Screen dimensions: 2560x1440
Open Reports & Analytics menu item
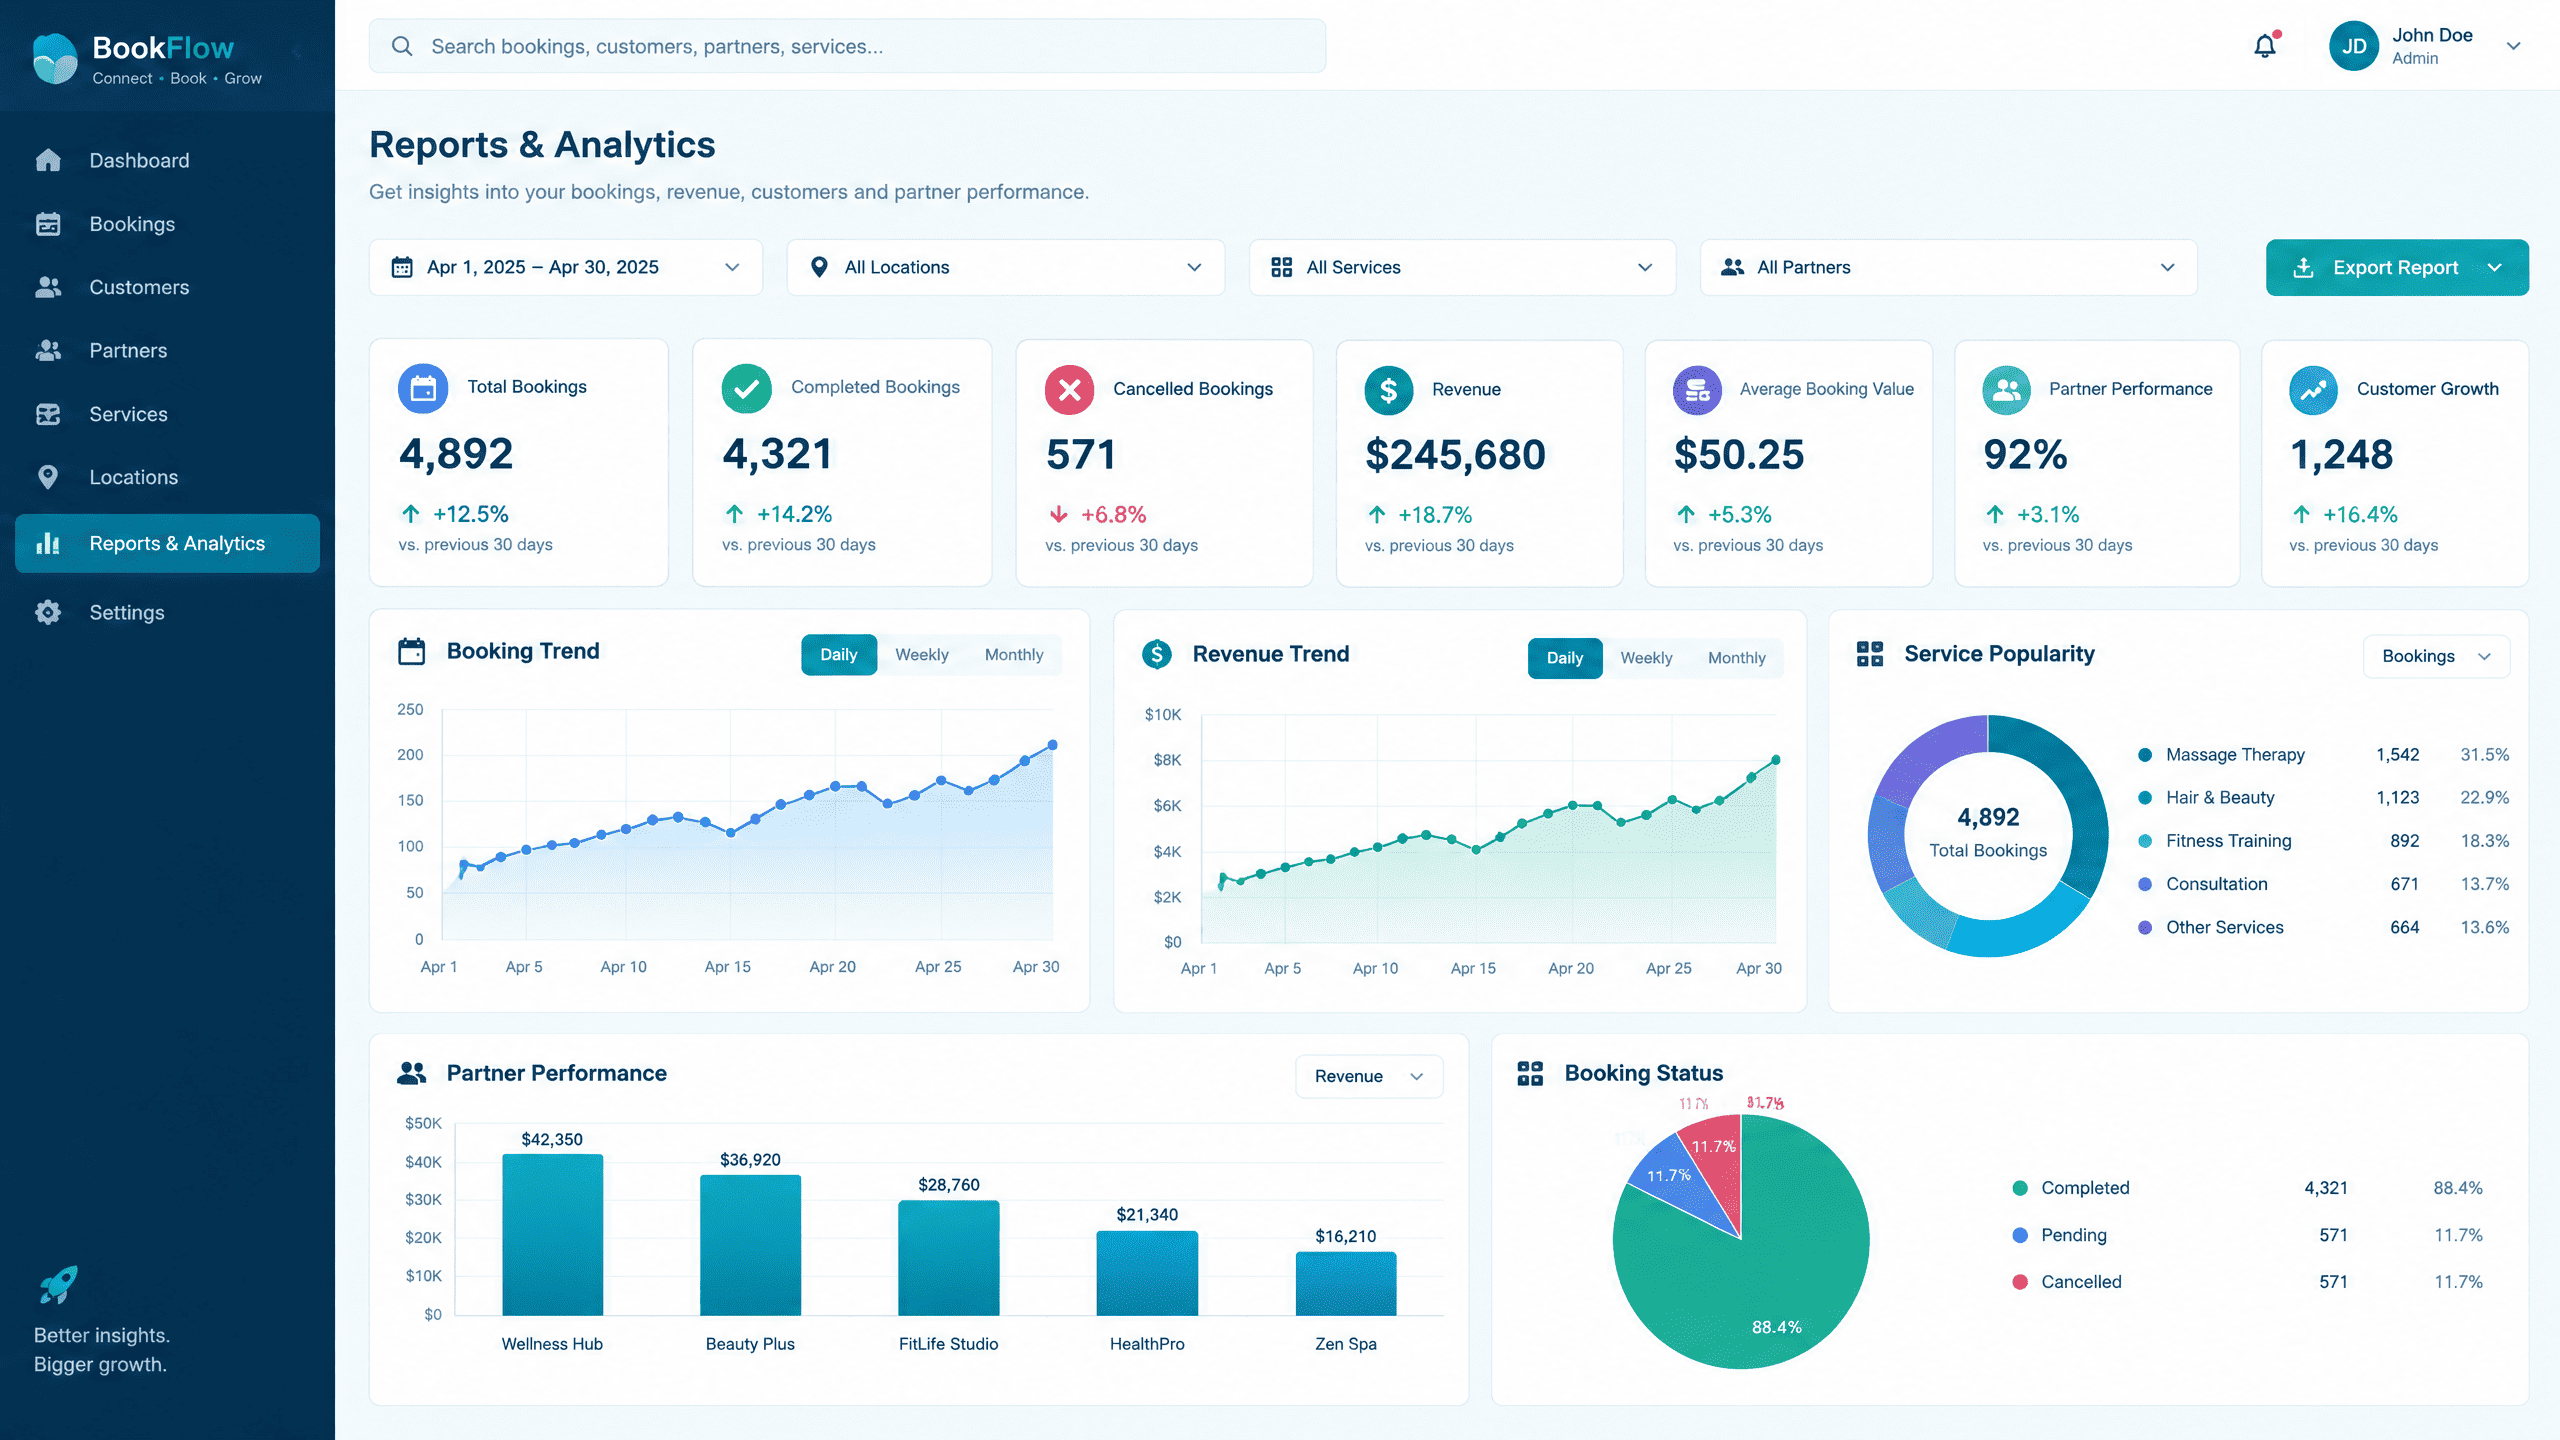point(168,543)
